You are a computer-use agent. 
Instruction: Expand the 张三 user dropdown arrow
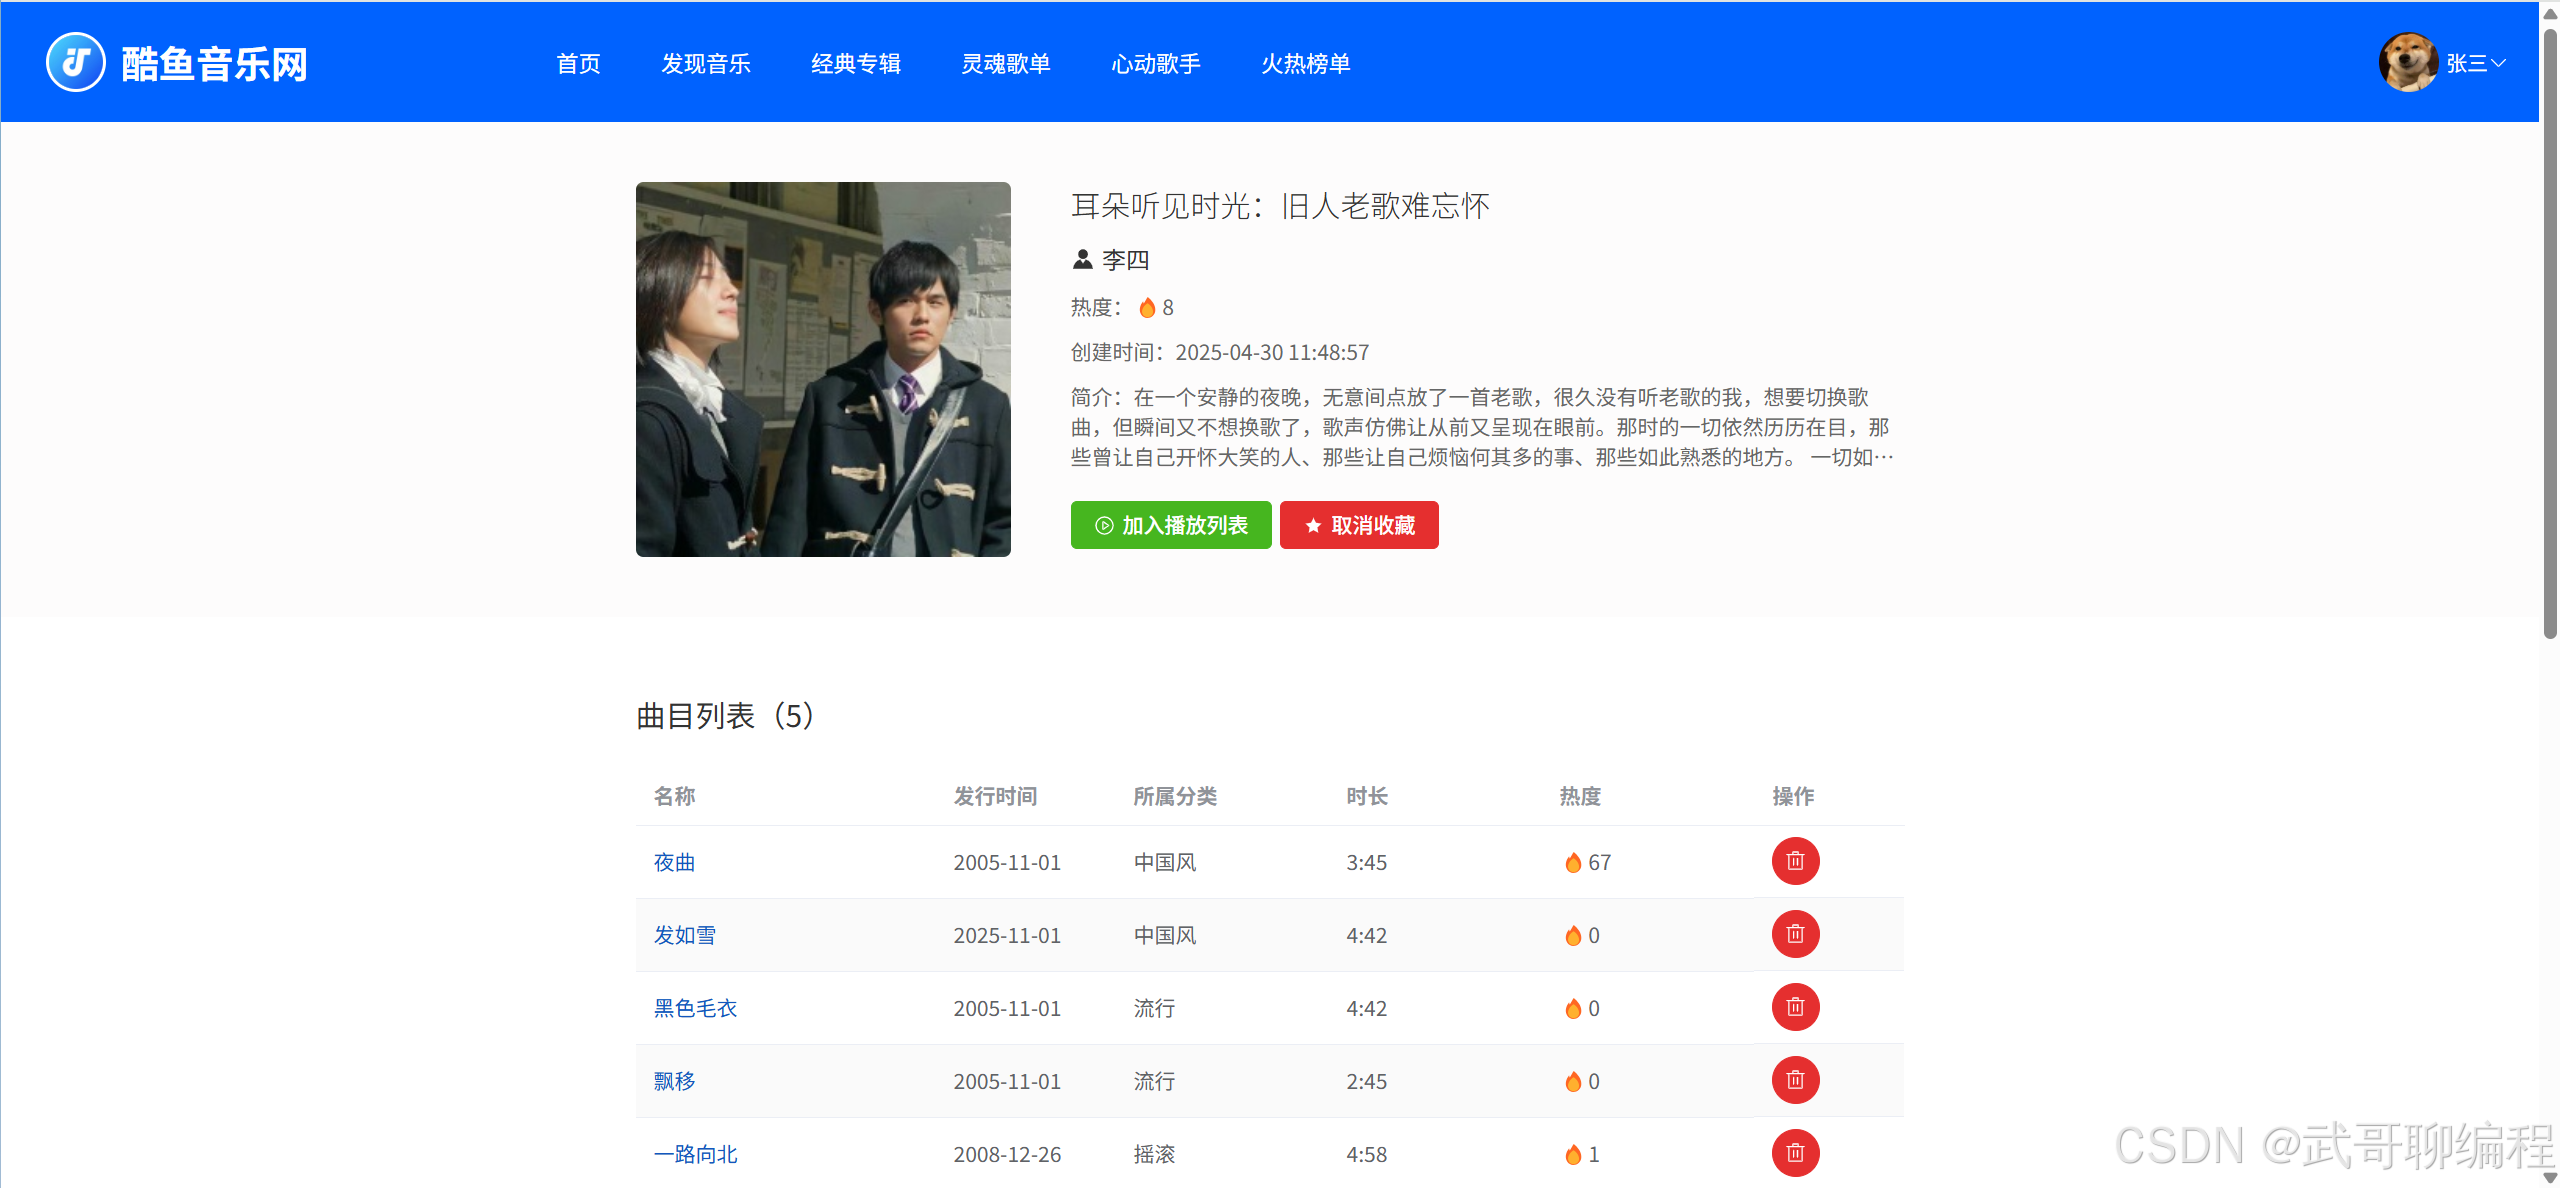[2499, 63]
